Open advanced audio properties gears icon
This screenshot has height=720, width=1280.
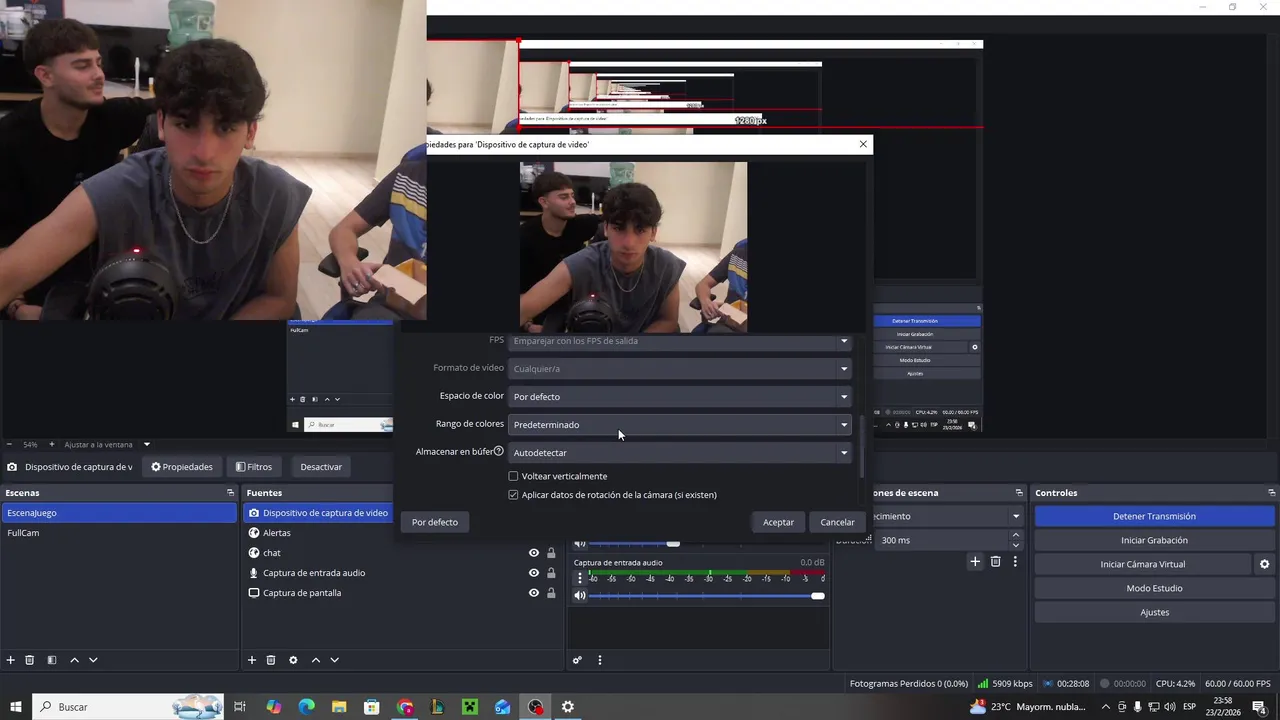pos(577,660)
